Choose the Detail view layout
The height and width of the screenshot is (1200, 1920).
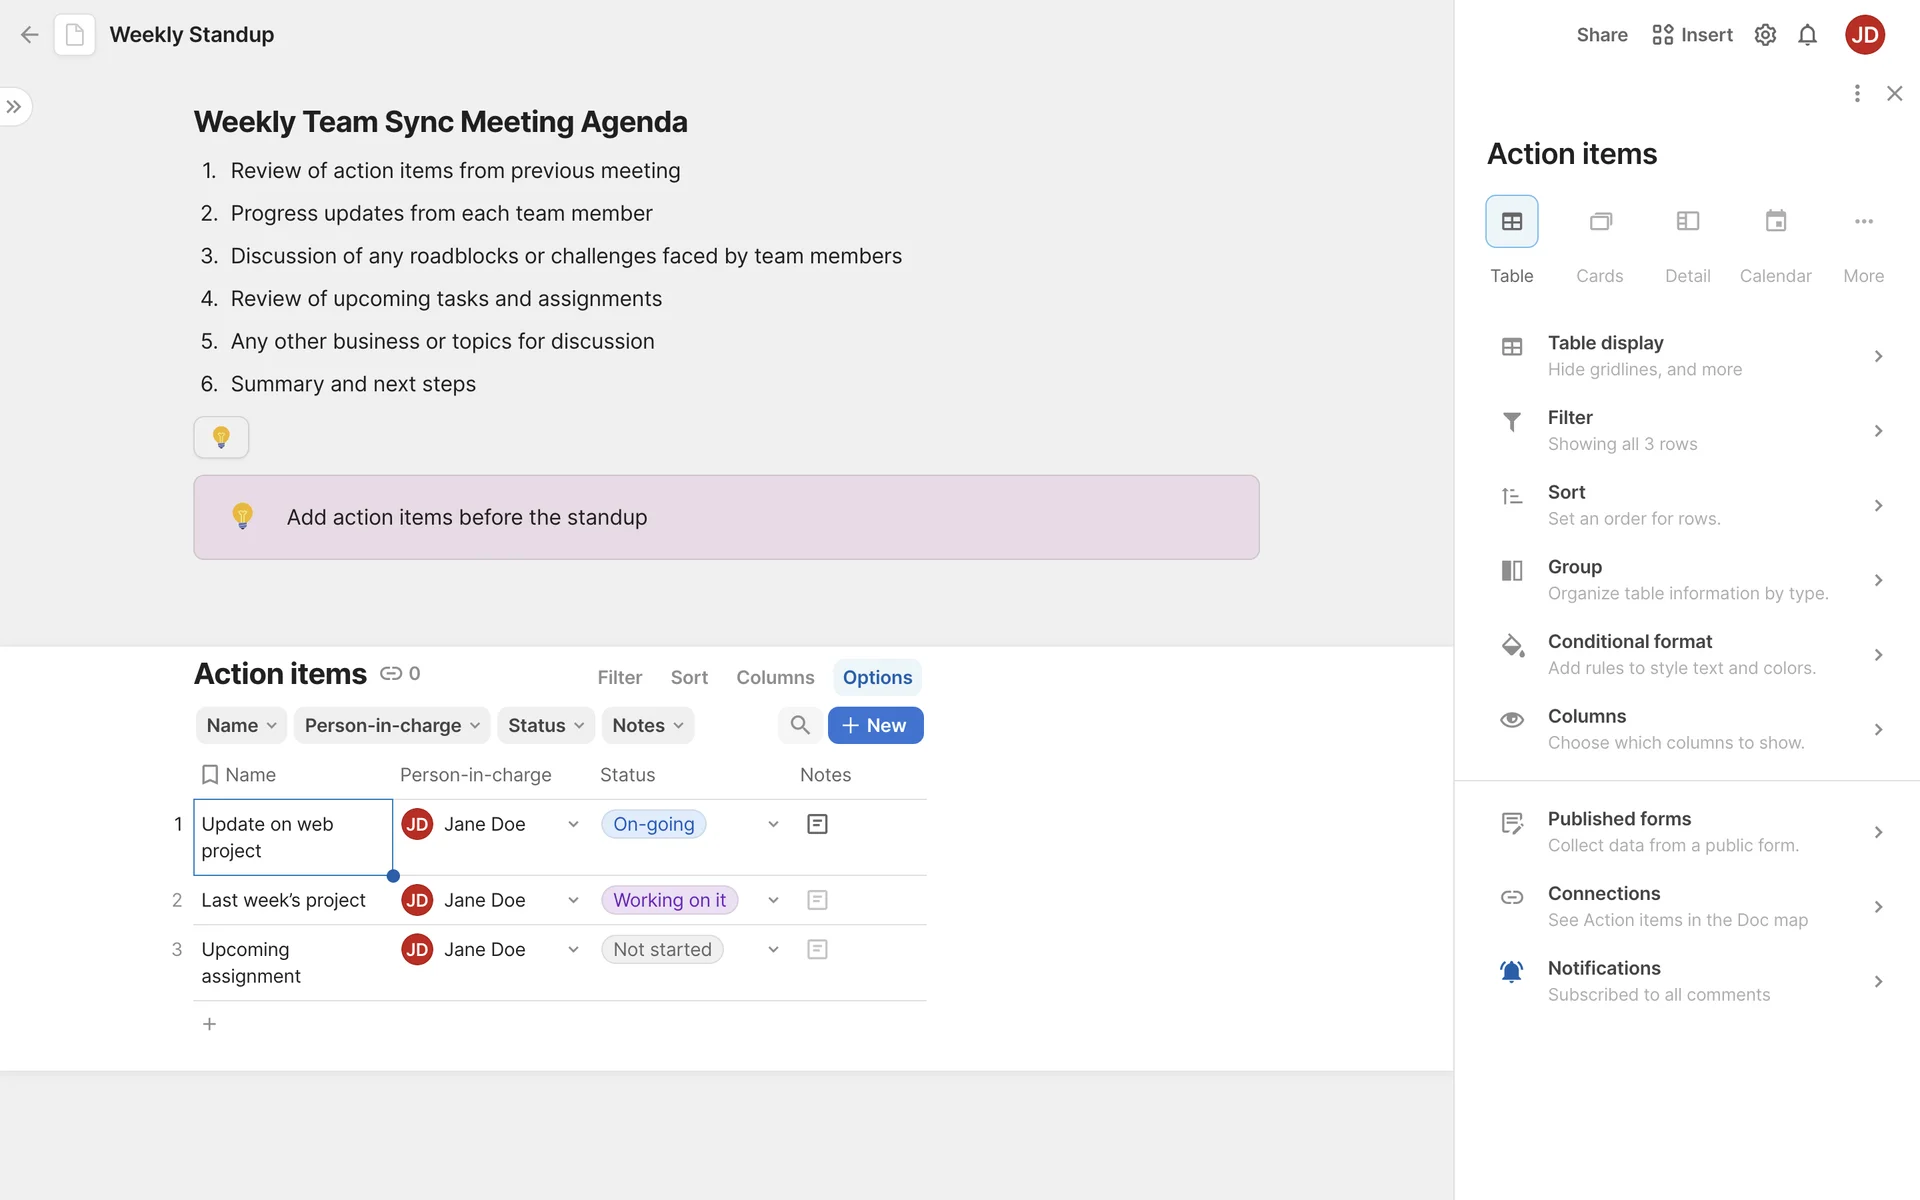click(x=1687, y=222)
